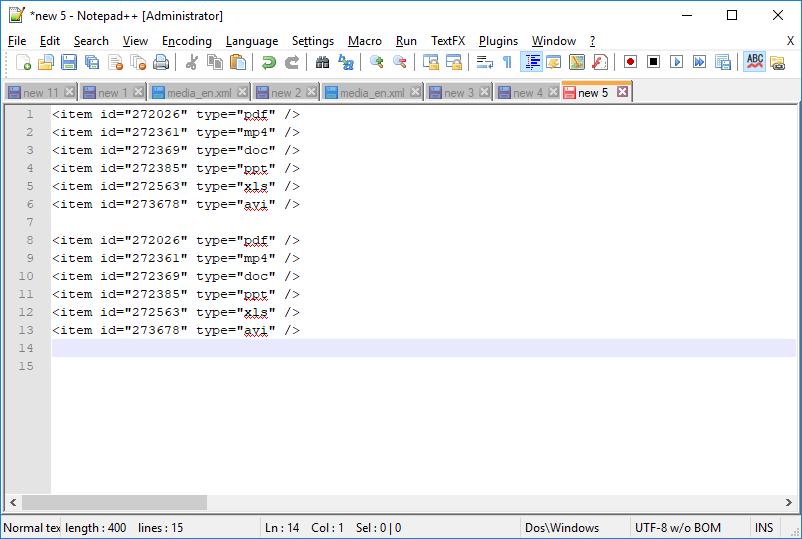
Task: Undo last action with green arrow
Action: (269, 62)
